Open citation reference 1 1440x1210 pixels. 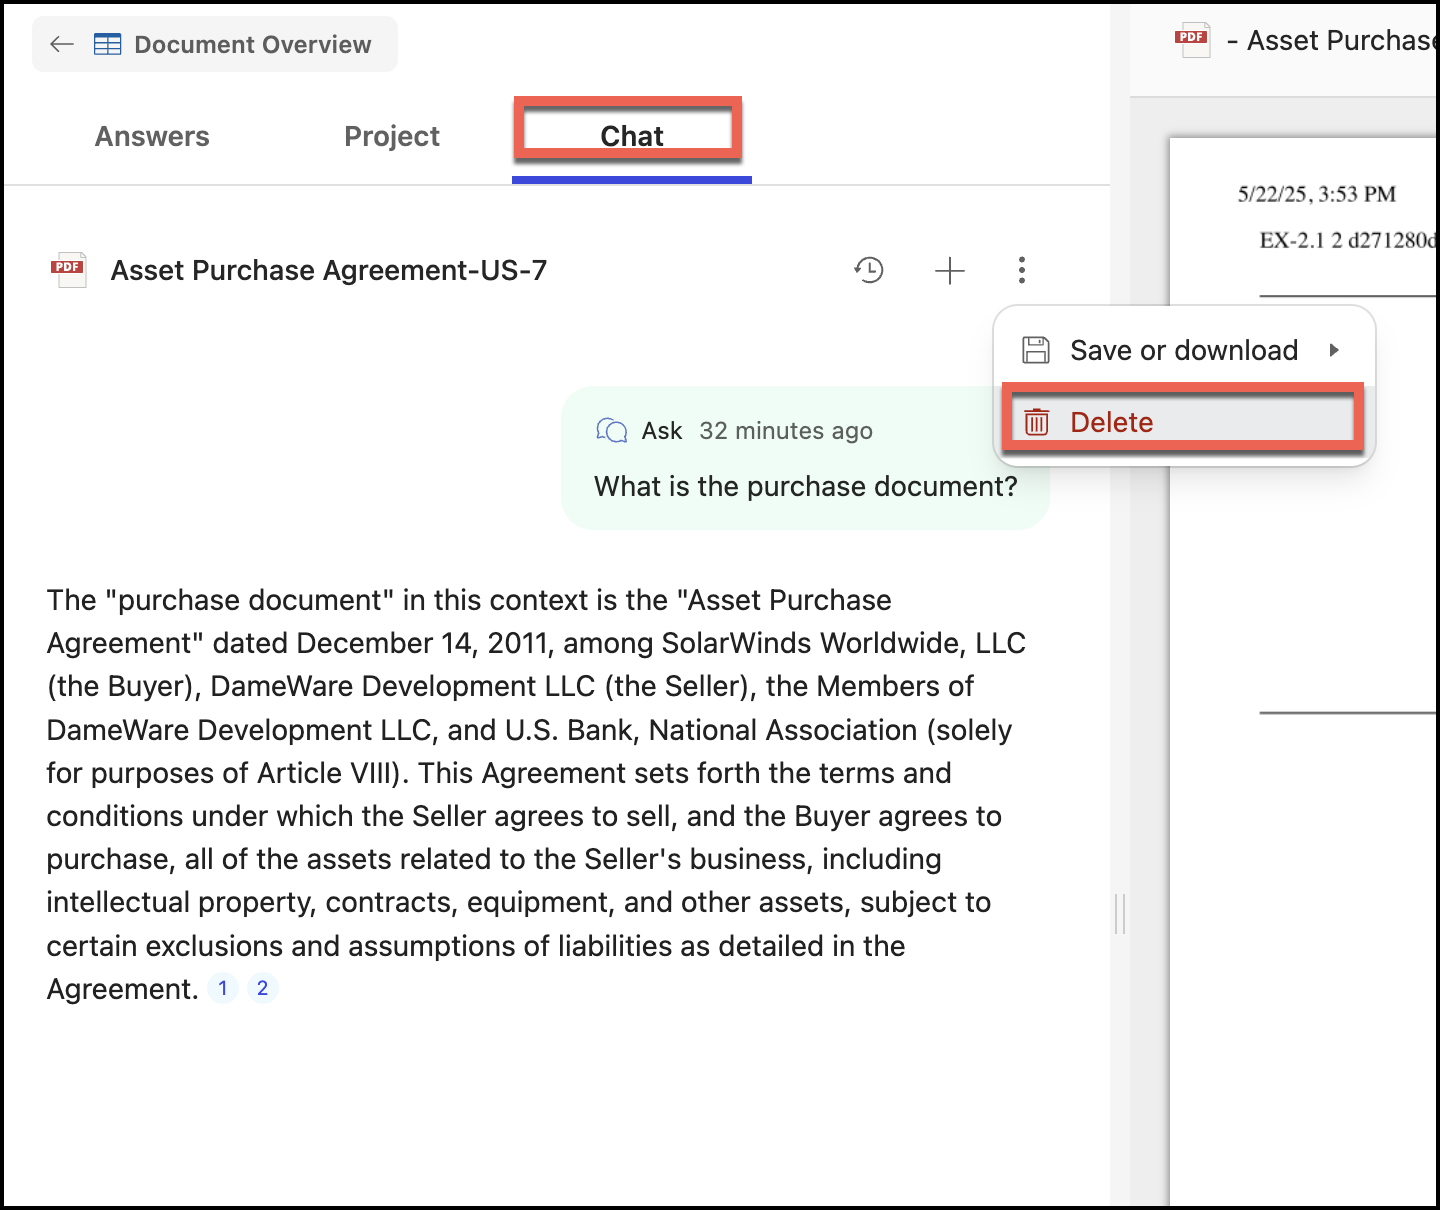(x=223, y=988)
